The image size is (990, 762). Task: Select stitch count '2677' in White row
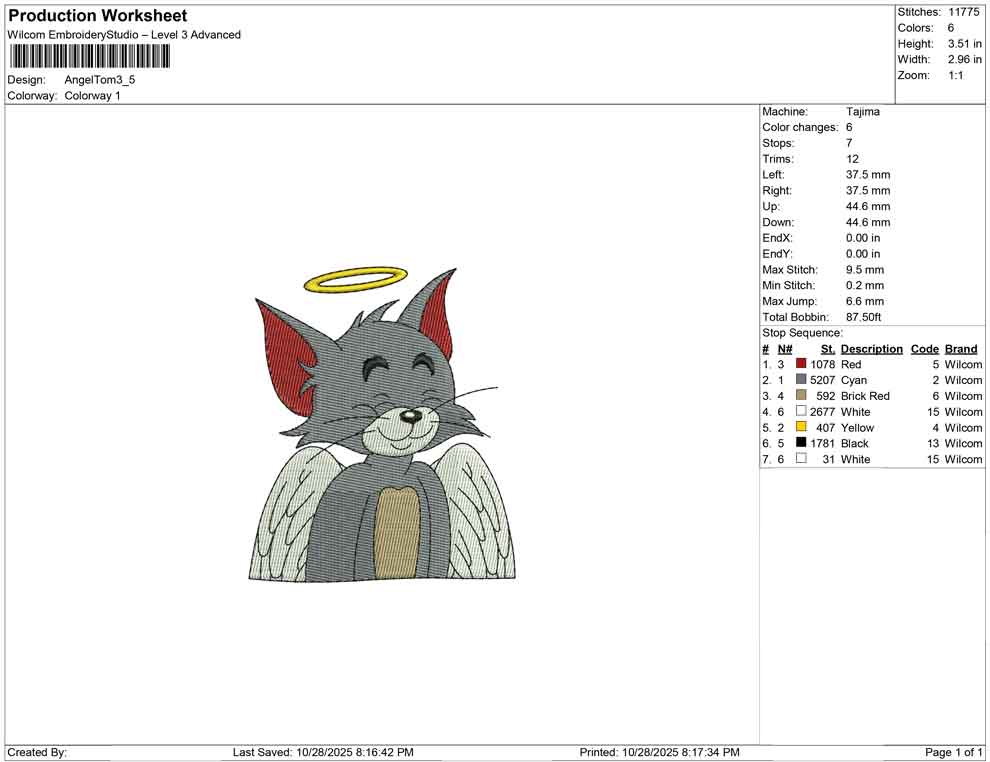point(823,412)
